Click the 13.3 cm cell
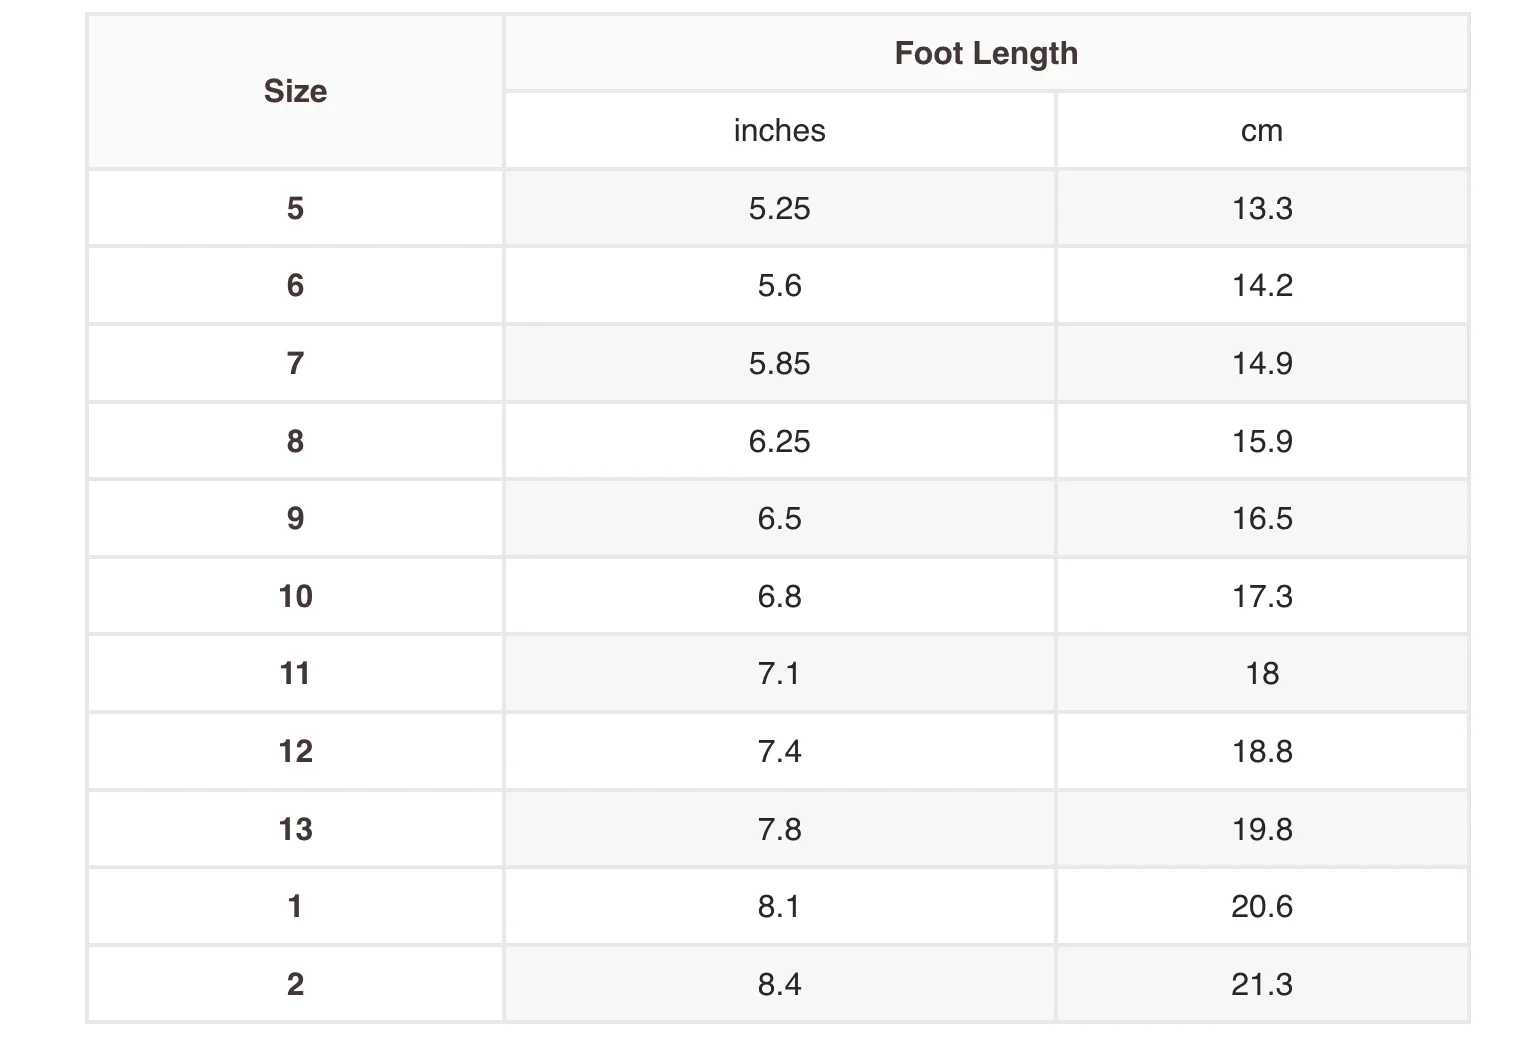Viewport: 1540px width, 1052px height. [x=1262, y=208]
